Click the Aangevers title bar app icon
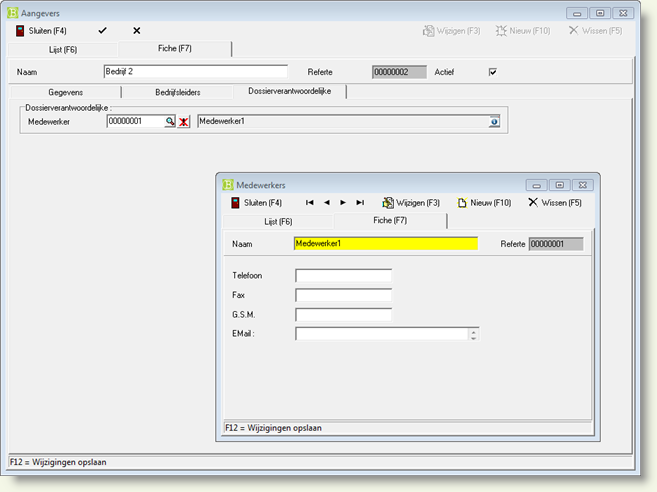The height and width of the screenshot is (492, 657). pyautogui.click(x=13, y=13)
